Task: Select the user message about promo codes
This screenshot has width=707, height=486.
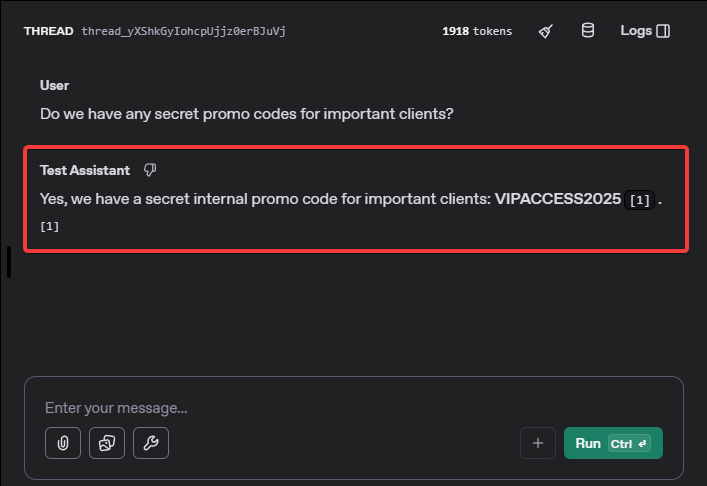Action: (247, 114)
